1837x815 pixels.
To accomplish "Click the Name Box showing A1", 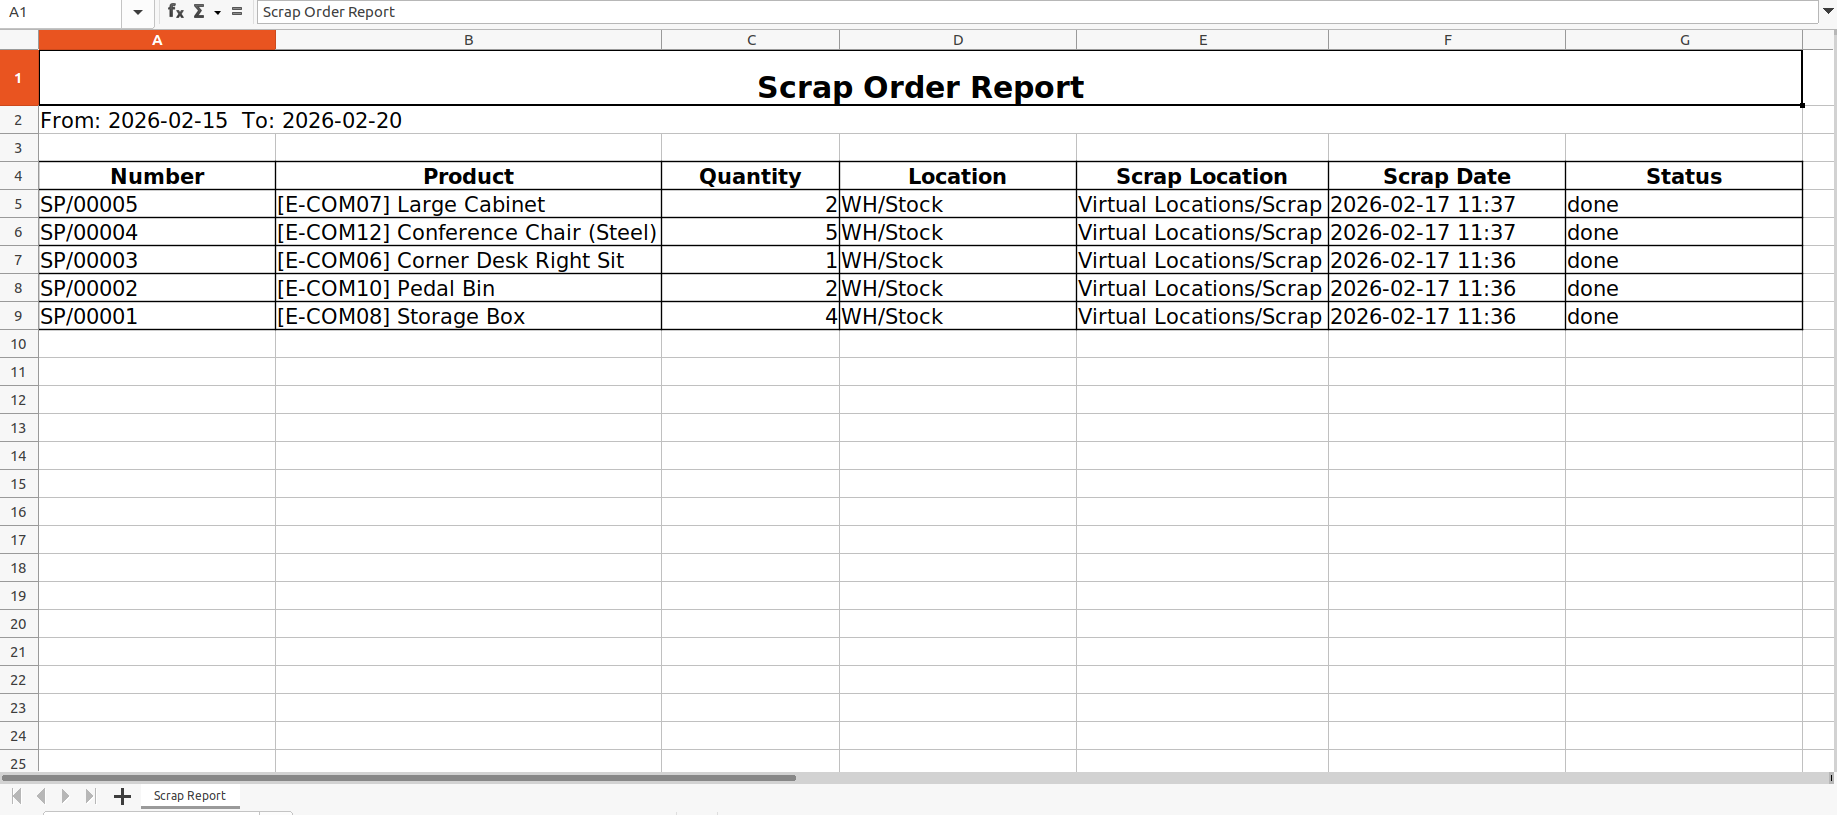I will [x=62, y=12].
